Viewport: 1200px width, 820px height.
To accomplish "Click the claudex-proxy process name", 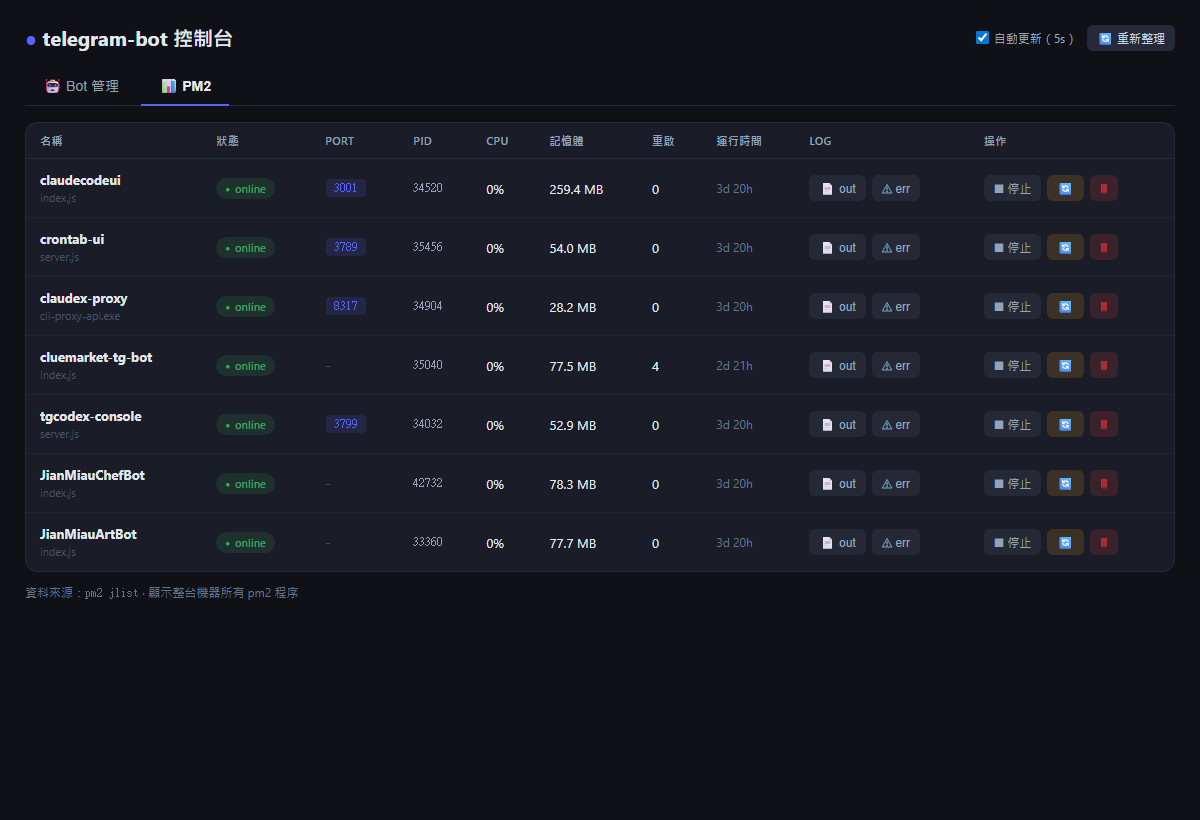I will pos(84,298).
